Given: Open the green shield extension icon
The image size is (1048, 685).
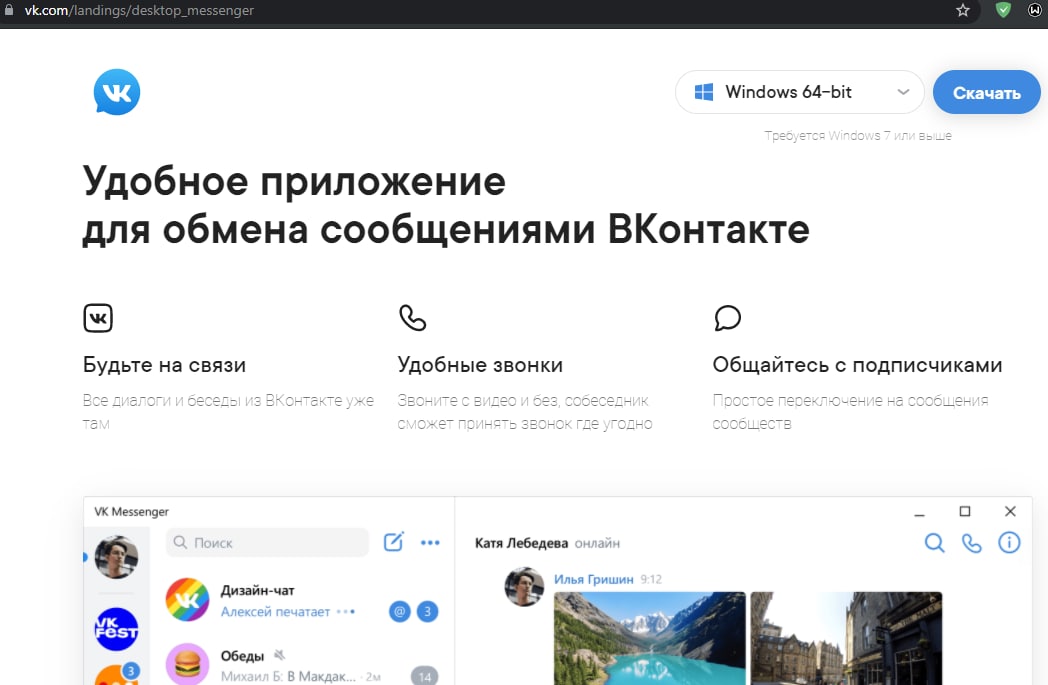Looking at the screenshot, I should pyautogui.click(x=1003, y=10).
